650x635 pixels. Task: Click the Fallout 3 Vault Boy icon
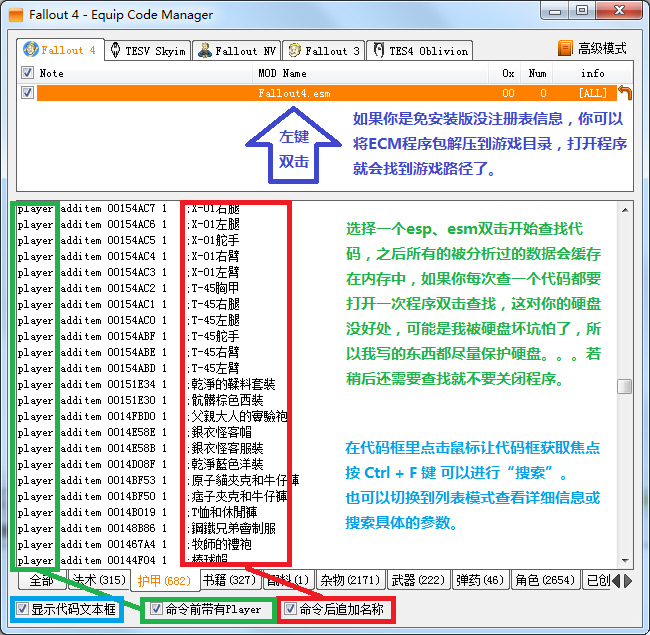tap(294, 51)
